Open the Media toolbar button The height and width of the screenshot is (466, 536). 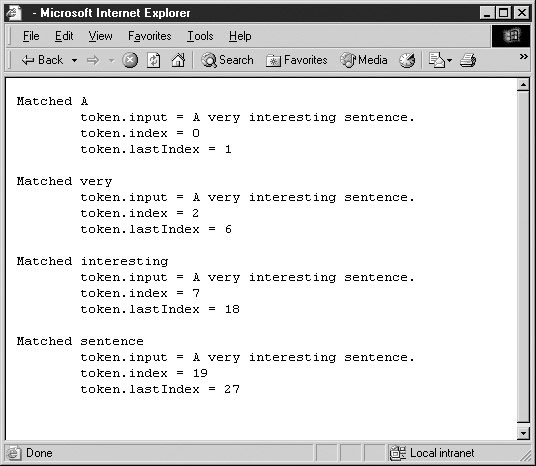364,60
